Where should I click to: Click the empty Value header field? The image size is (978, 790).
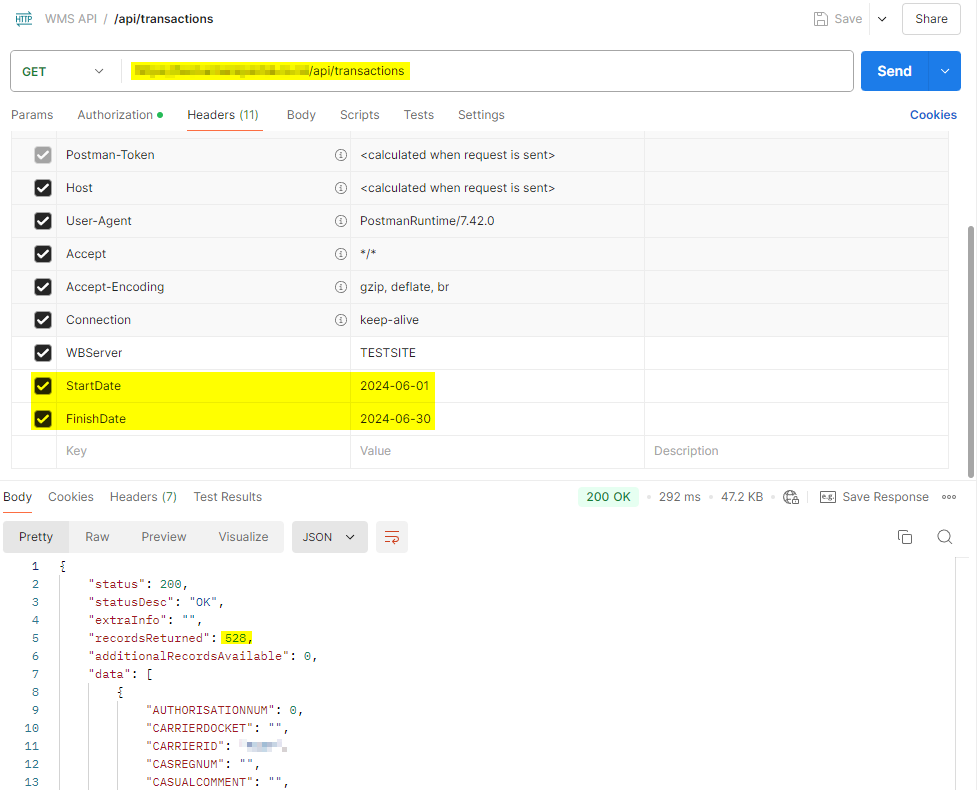pyautogui.click(x=497, y=451)
